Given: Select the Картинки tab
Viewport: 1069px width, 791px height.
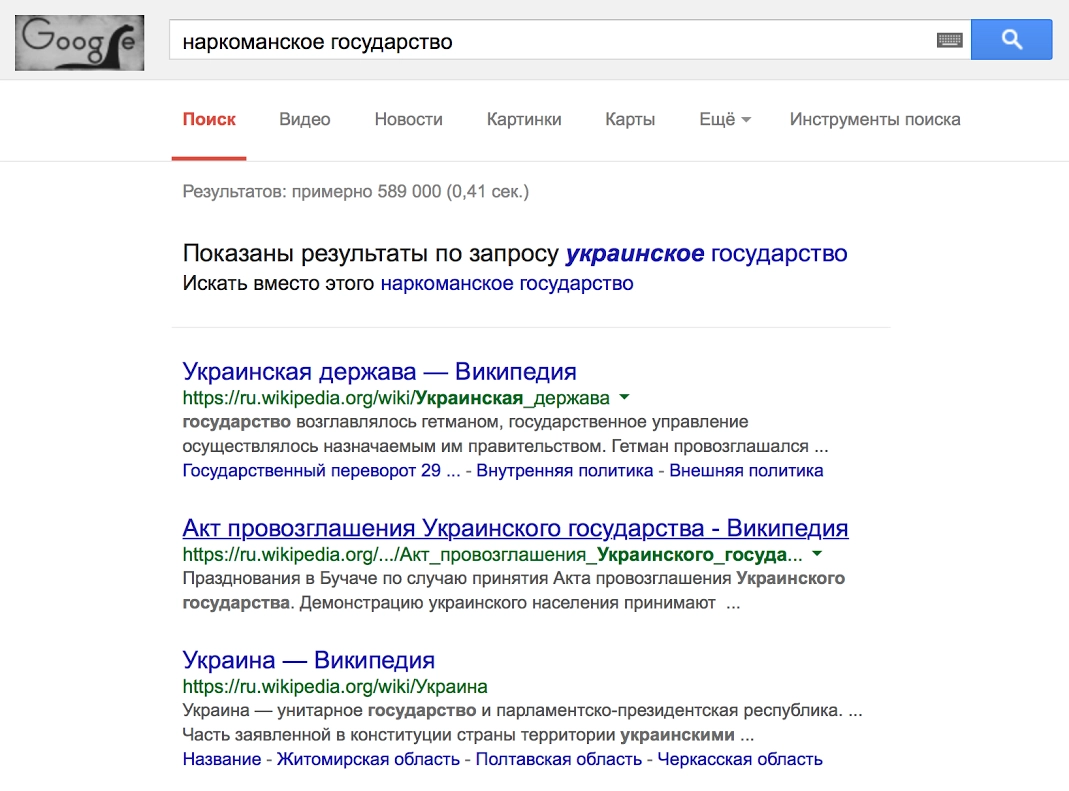Looking at the screenshot, I should [524, 119].
